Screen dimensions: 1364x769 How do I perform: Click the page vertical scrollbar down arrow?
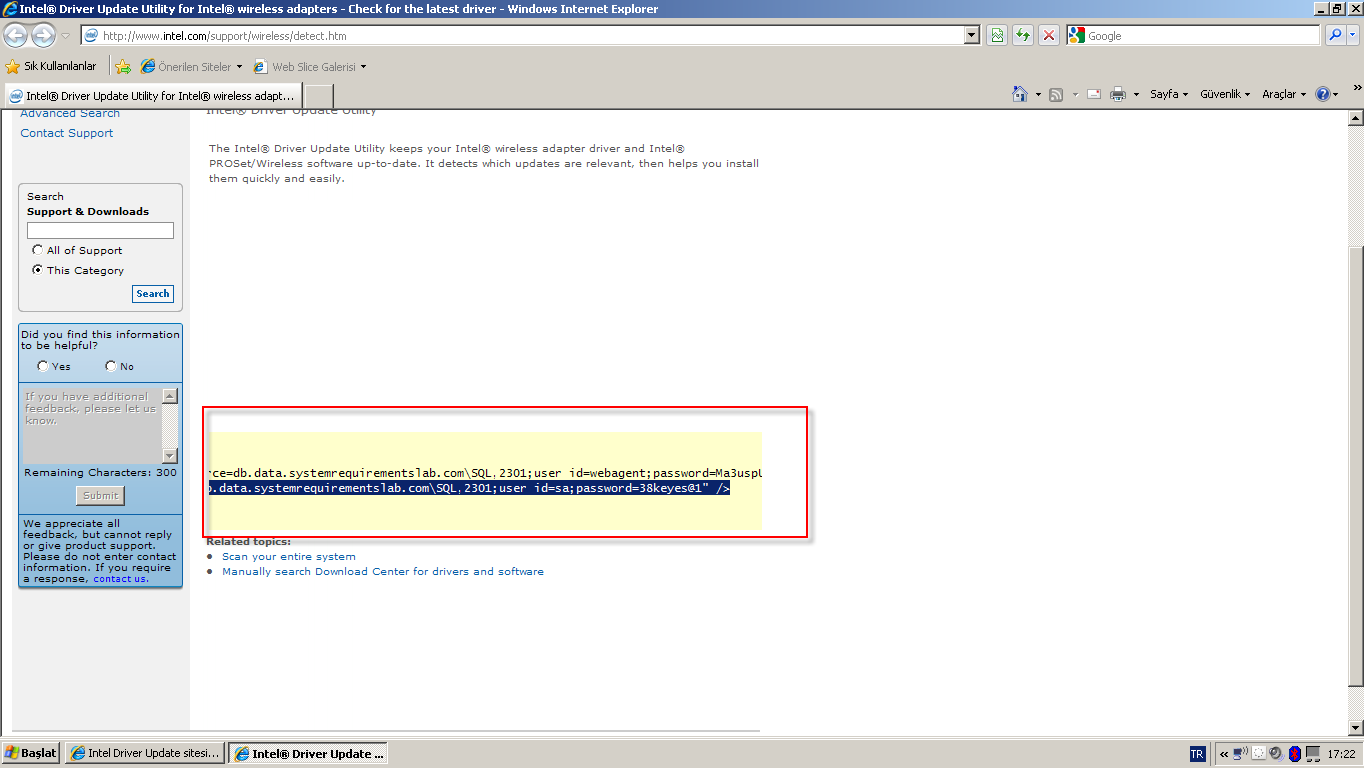(x=1356, y=728)
